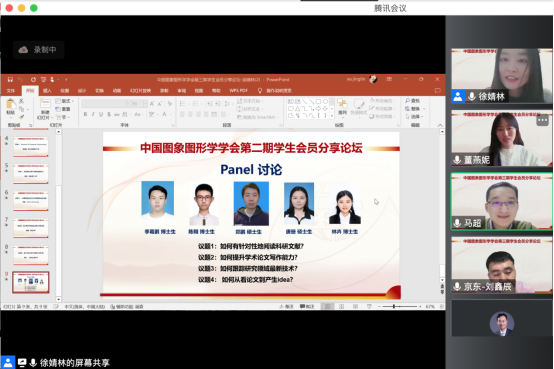Viewport: 554px width, 369px height.
Task: Expand the shapes gallery more arrow
Action: [332, 116]
